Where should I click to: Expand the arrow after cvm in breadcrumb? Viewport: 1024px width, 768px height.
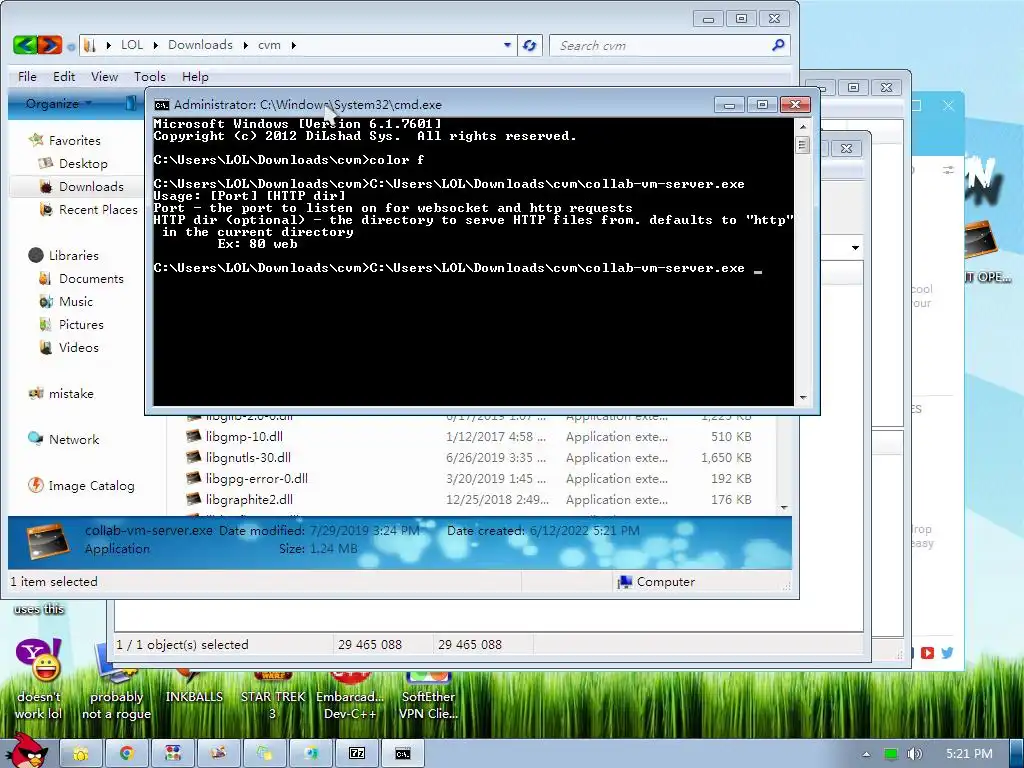[294, 45]
